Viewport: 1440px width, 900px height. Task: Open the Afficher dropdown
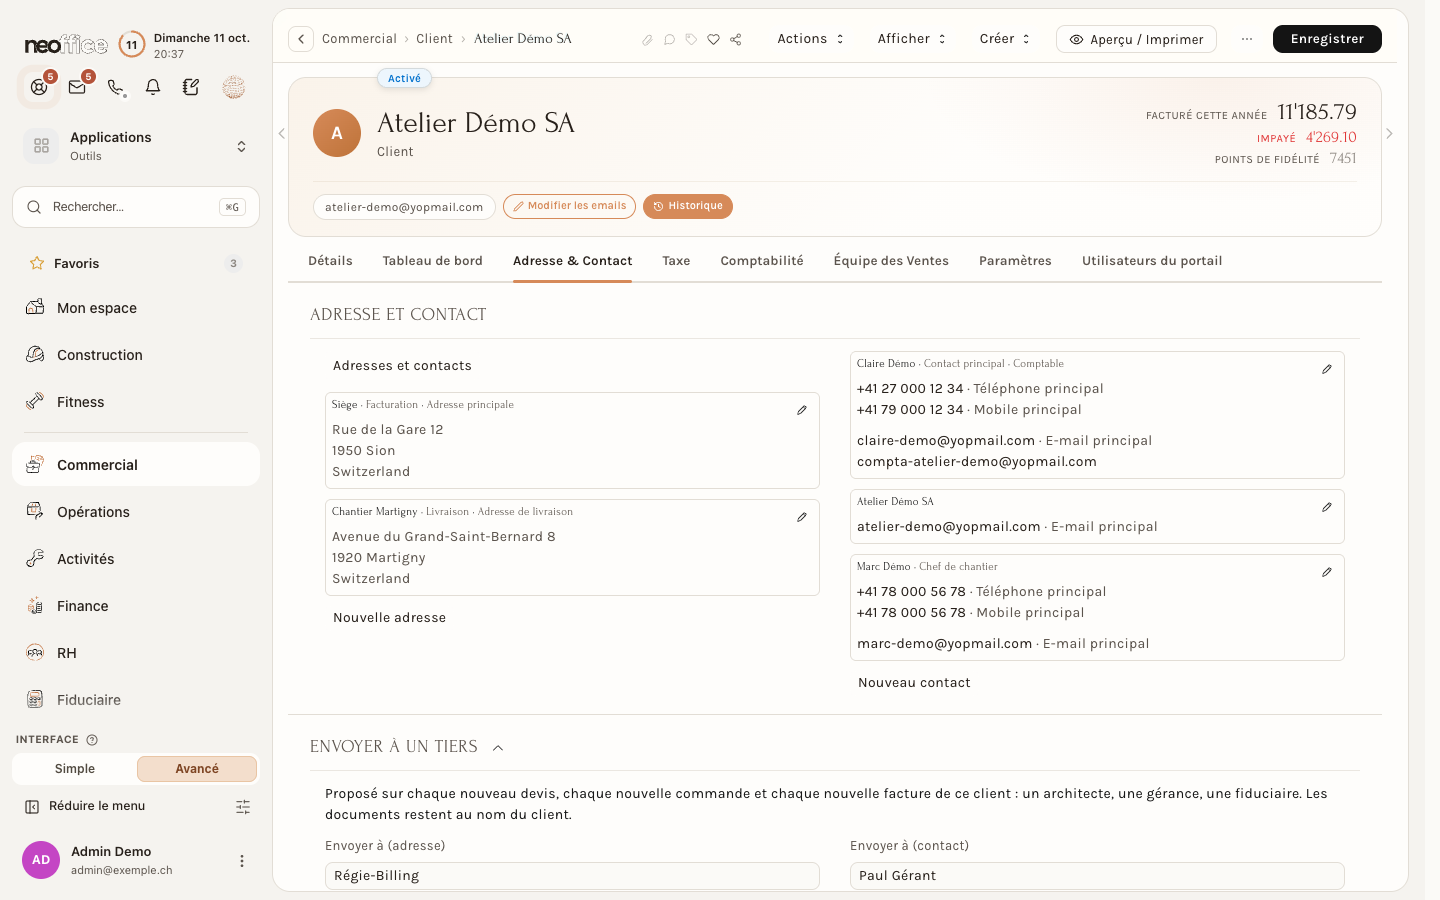[912, 39]
